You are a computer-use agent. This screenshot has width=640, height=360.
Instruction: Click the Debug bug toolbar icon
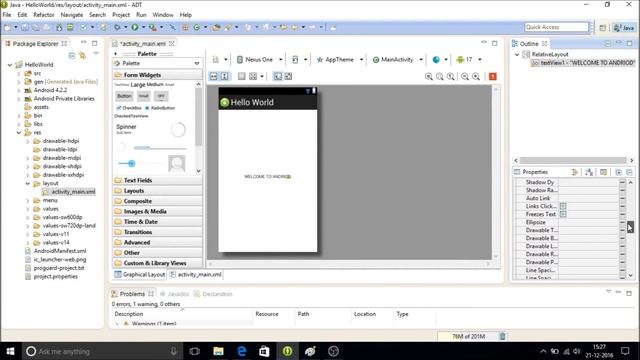pos(118,27)
